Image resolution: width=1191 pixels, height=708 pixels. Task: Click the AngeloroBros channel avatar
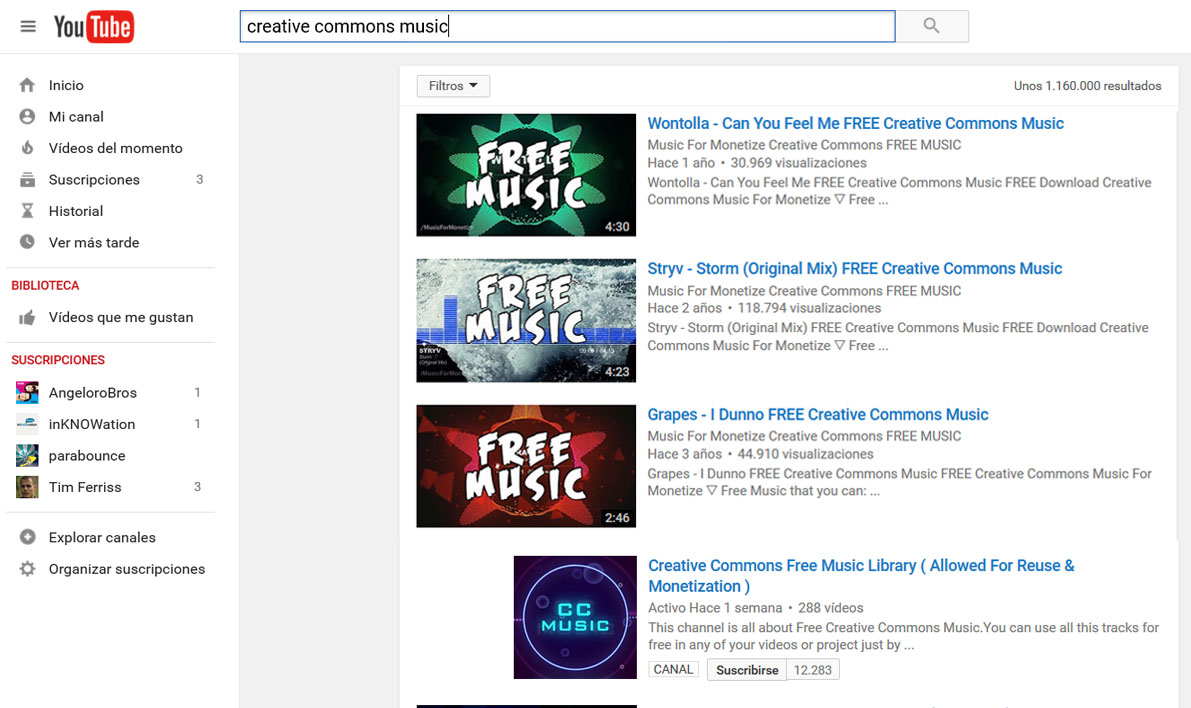27,393
